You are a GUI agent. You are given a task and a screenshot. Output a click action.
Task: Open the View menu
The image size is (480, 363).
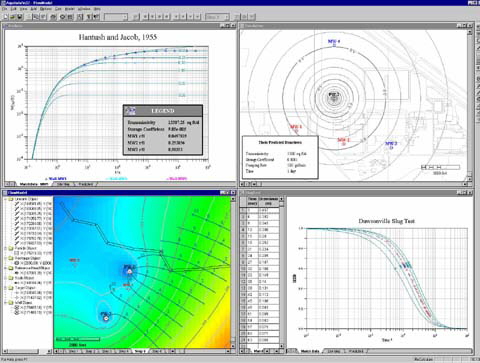point(23,9)
